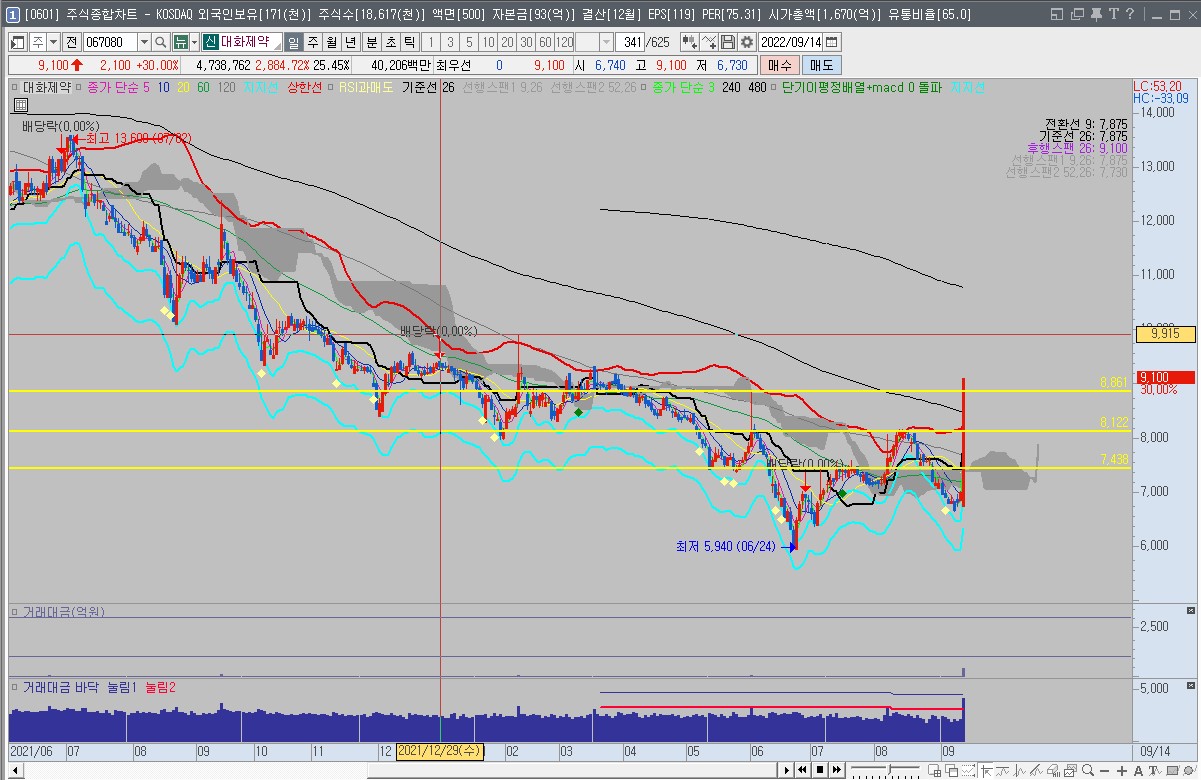This screenshot has height=780, width=1201.
Task: Select the 60 interval button
Action: tap(545, 42)
